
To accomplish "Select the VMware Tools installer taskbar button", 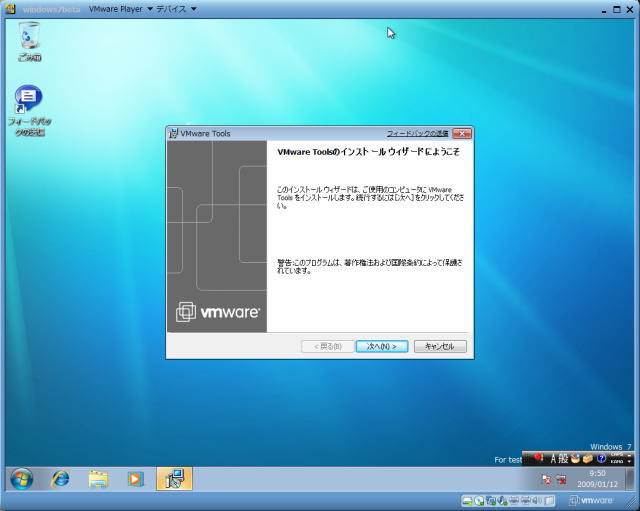I will click(x=174, y=479).
